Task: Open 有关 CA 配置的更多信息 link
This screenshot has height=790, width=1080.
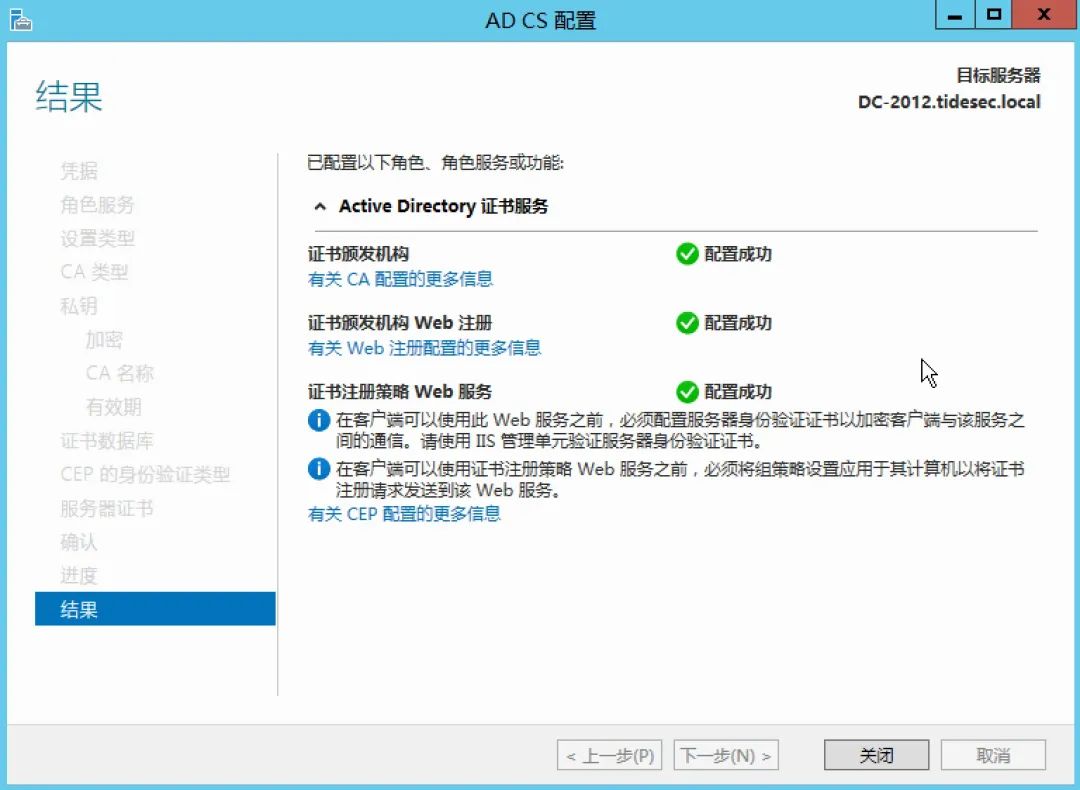Action: click(399, 279)
